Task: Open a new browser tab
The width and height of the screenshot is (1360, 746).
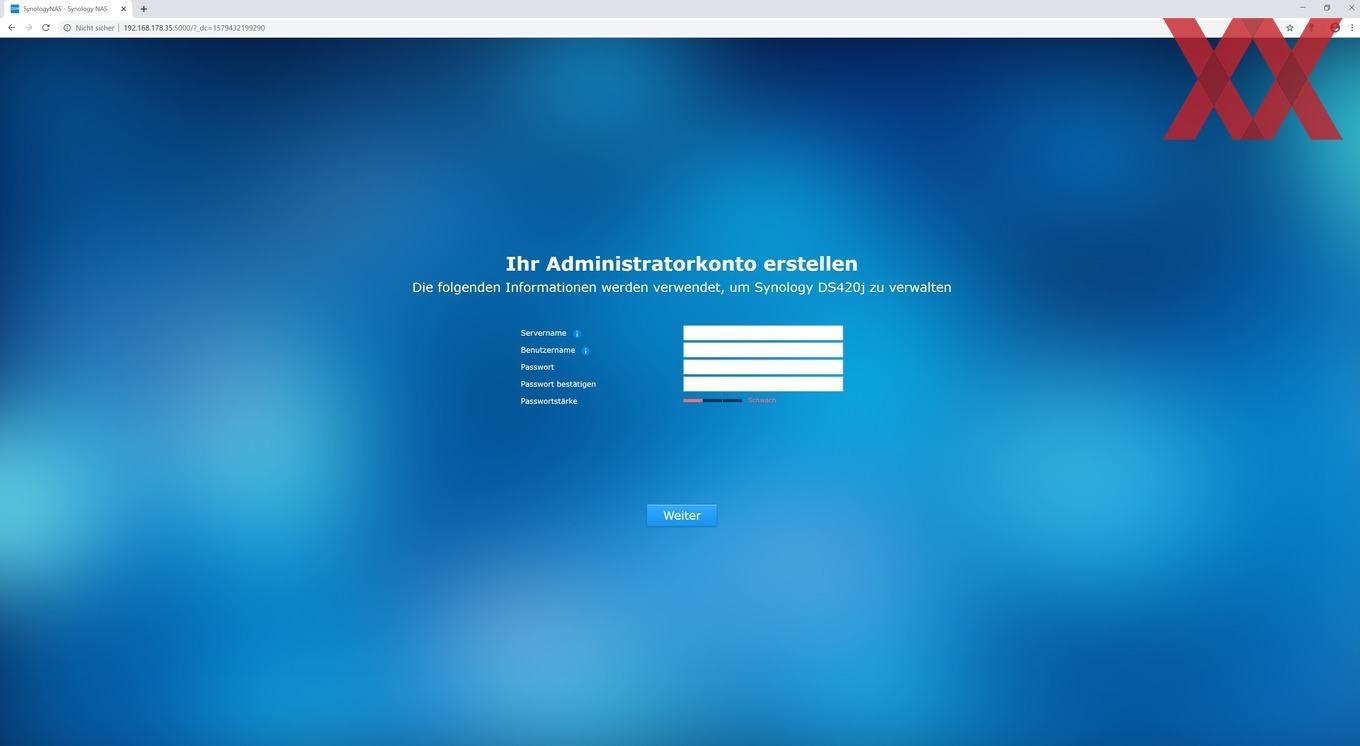Action: (x=143, y=9)
